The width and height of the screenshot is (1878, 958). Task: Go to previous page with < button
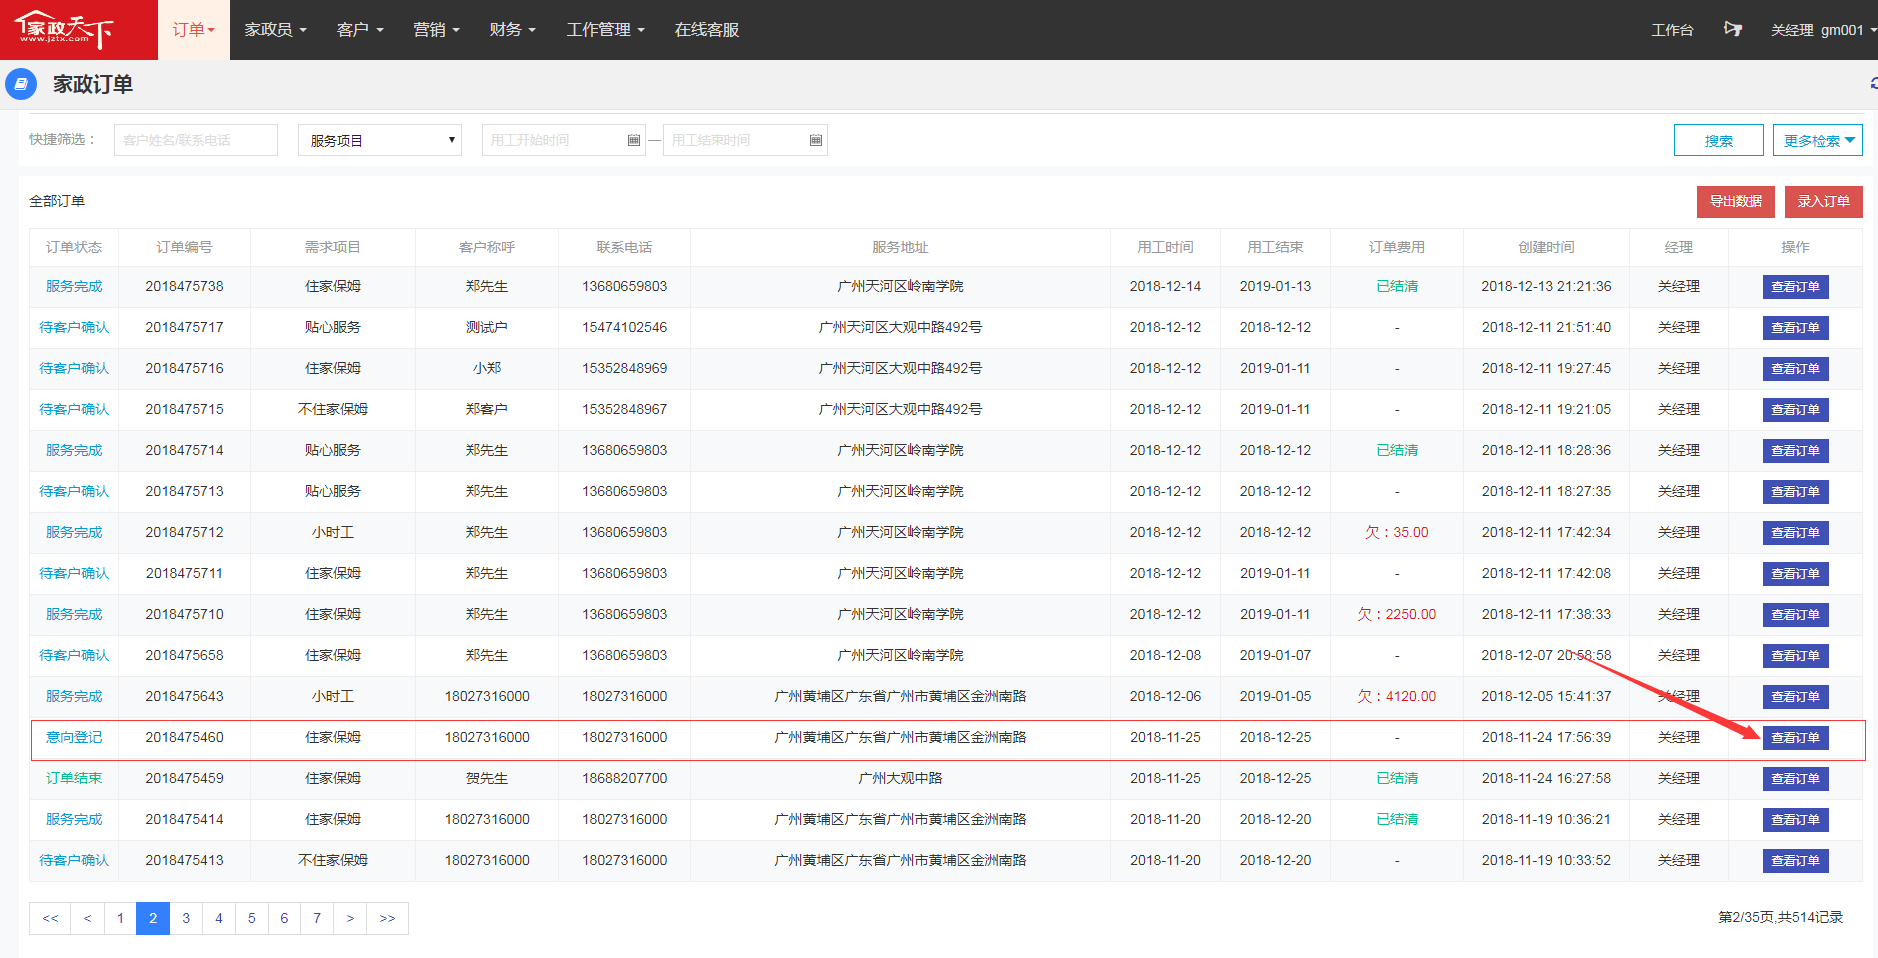[x=87, y=918]
